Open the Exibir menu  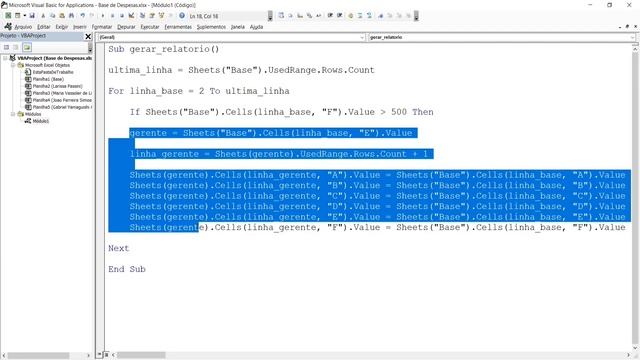(62, 27)
